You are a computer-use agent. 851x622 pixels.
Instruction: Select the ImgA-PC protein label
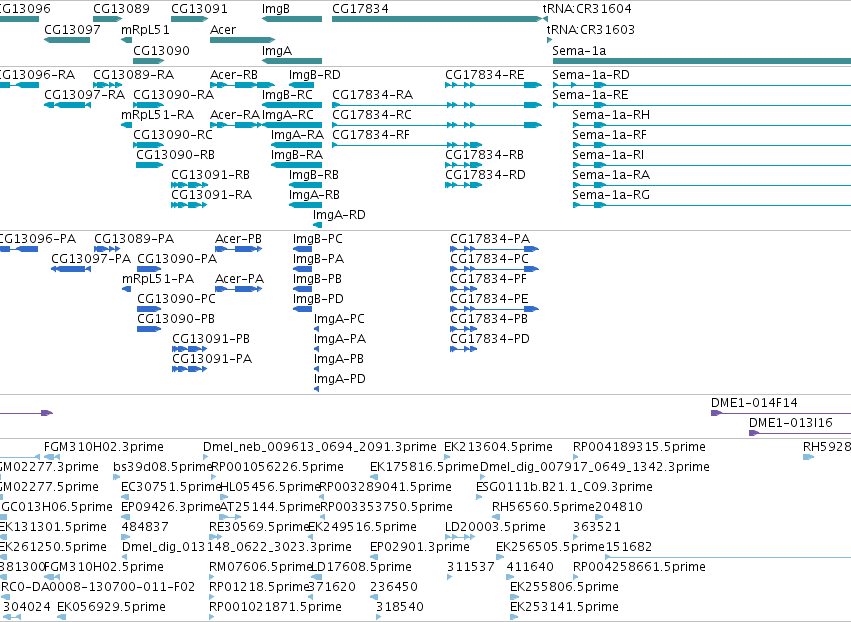coord(339,319)
